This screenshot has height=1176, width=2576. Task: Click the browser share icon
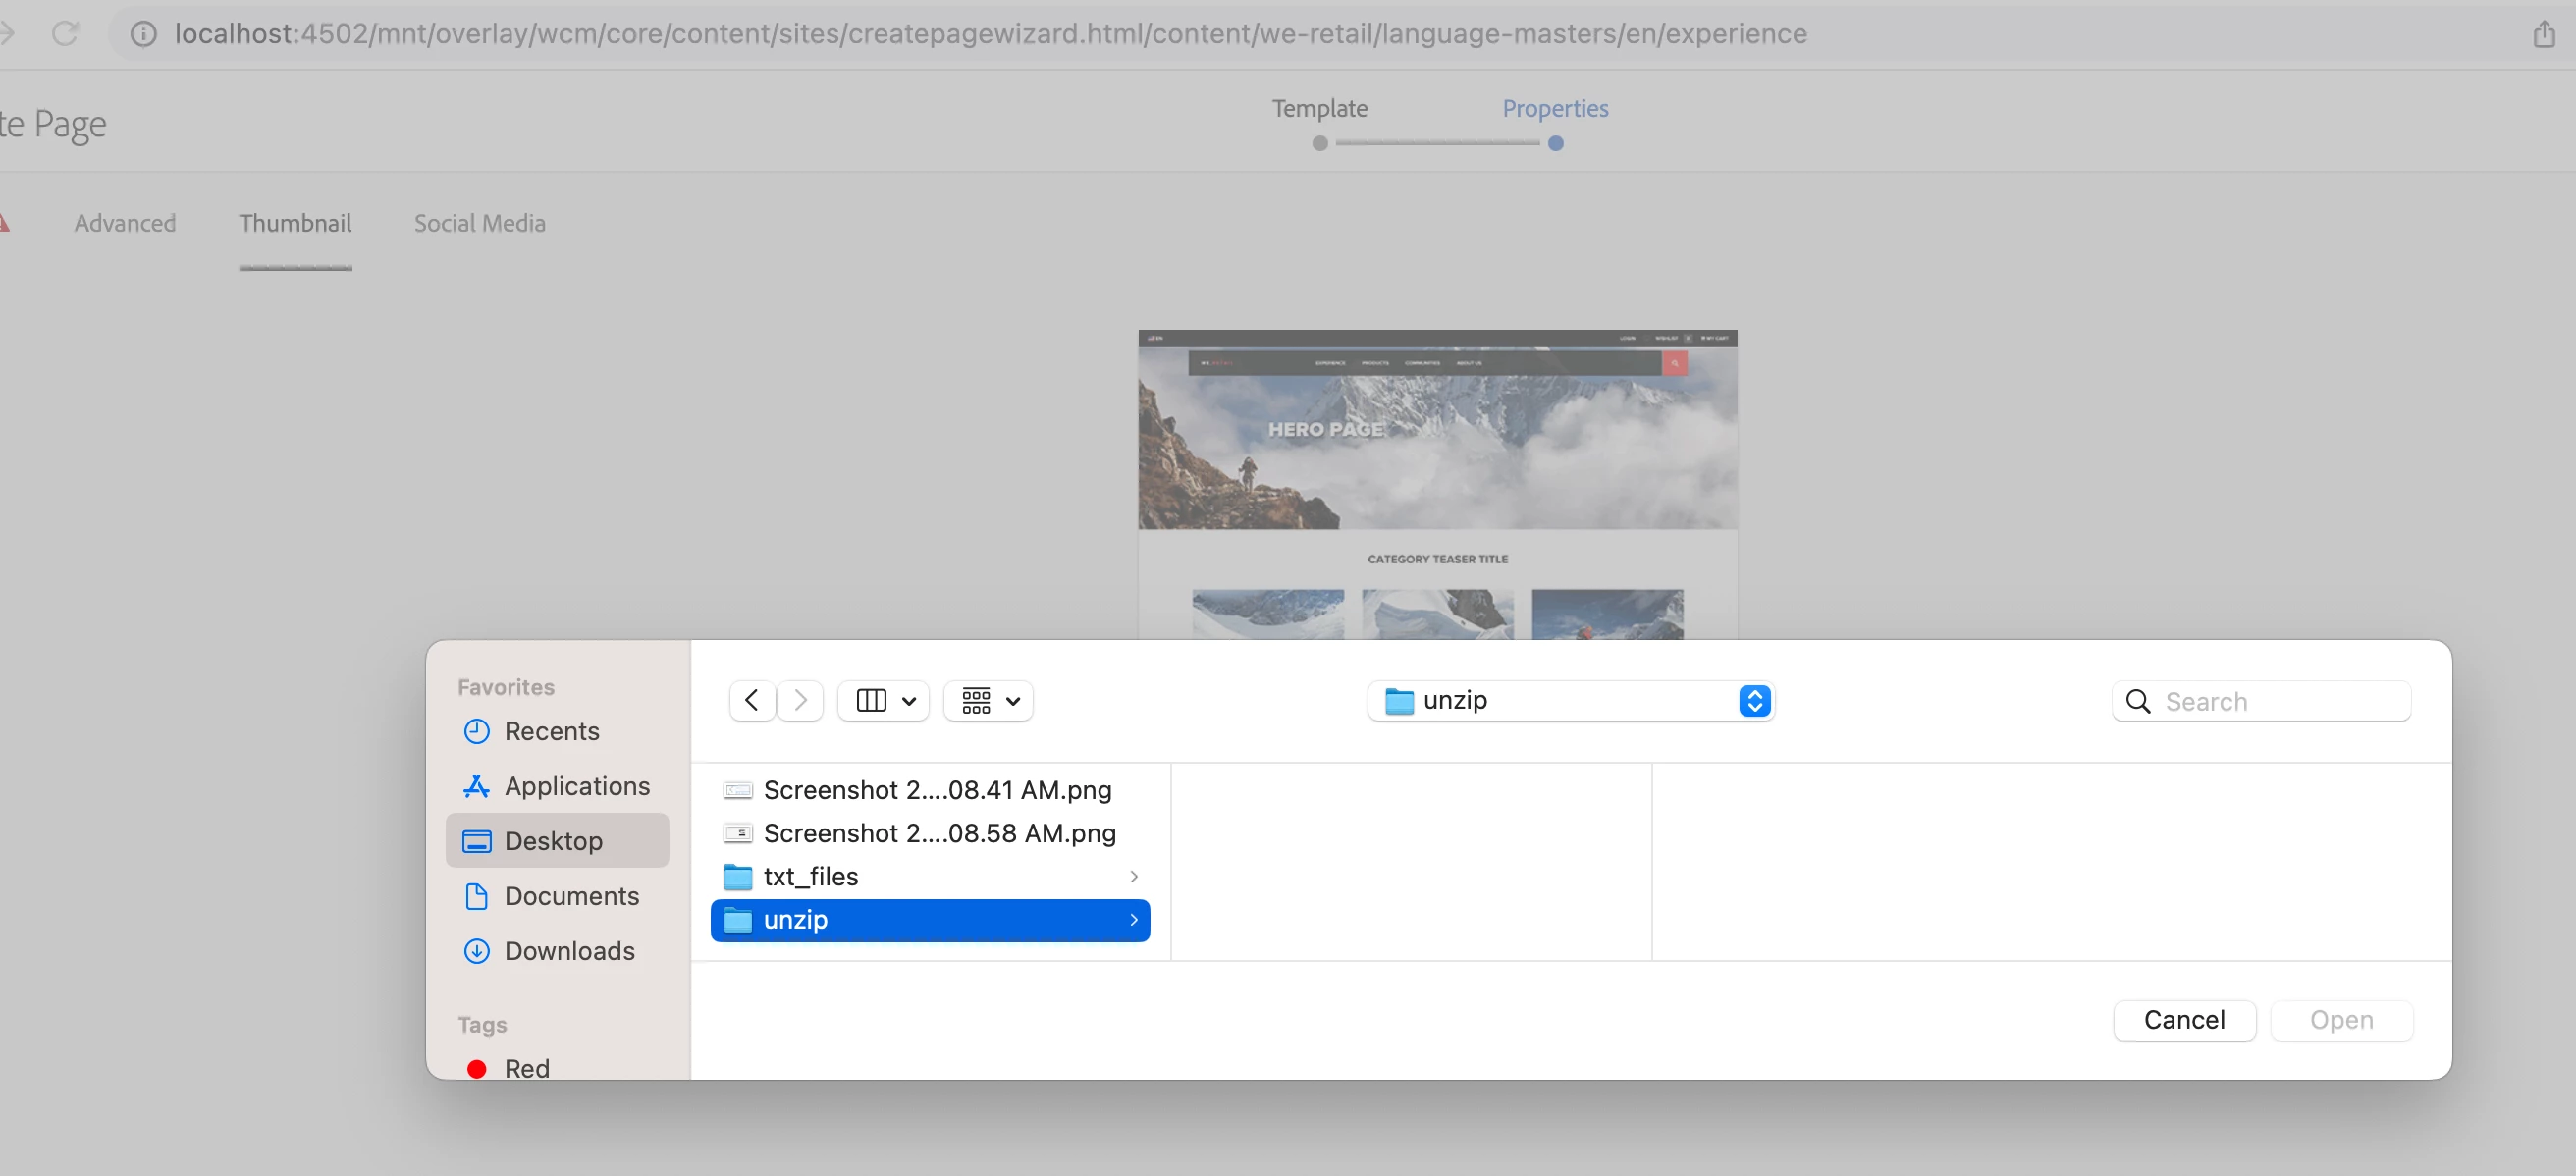(x=2544, y=34)
